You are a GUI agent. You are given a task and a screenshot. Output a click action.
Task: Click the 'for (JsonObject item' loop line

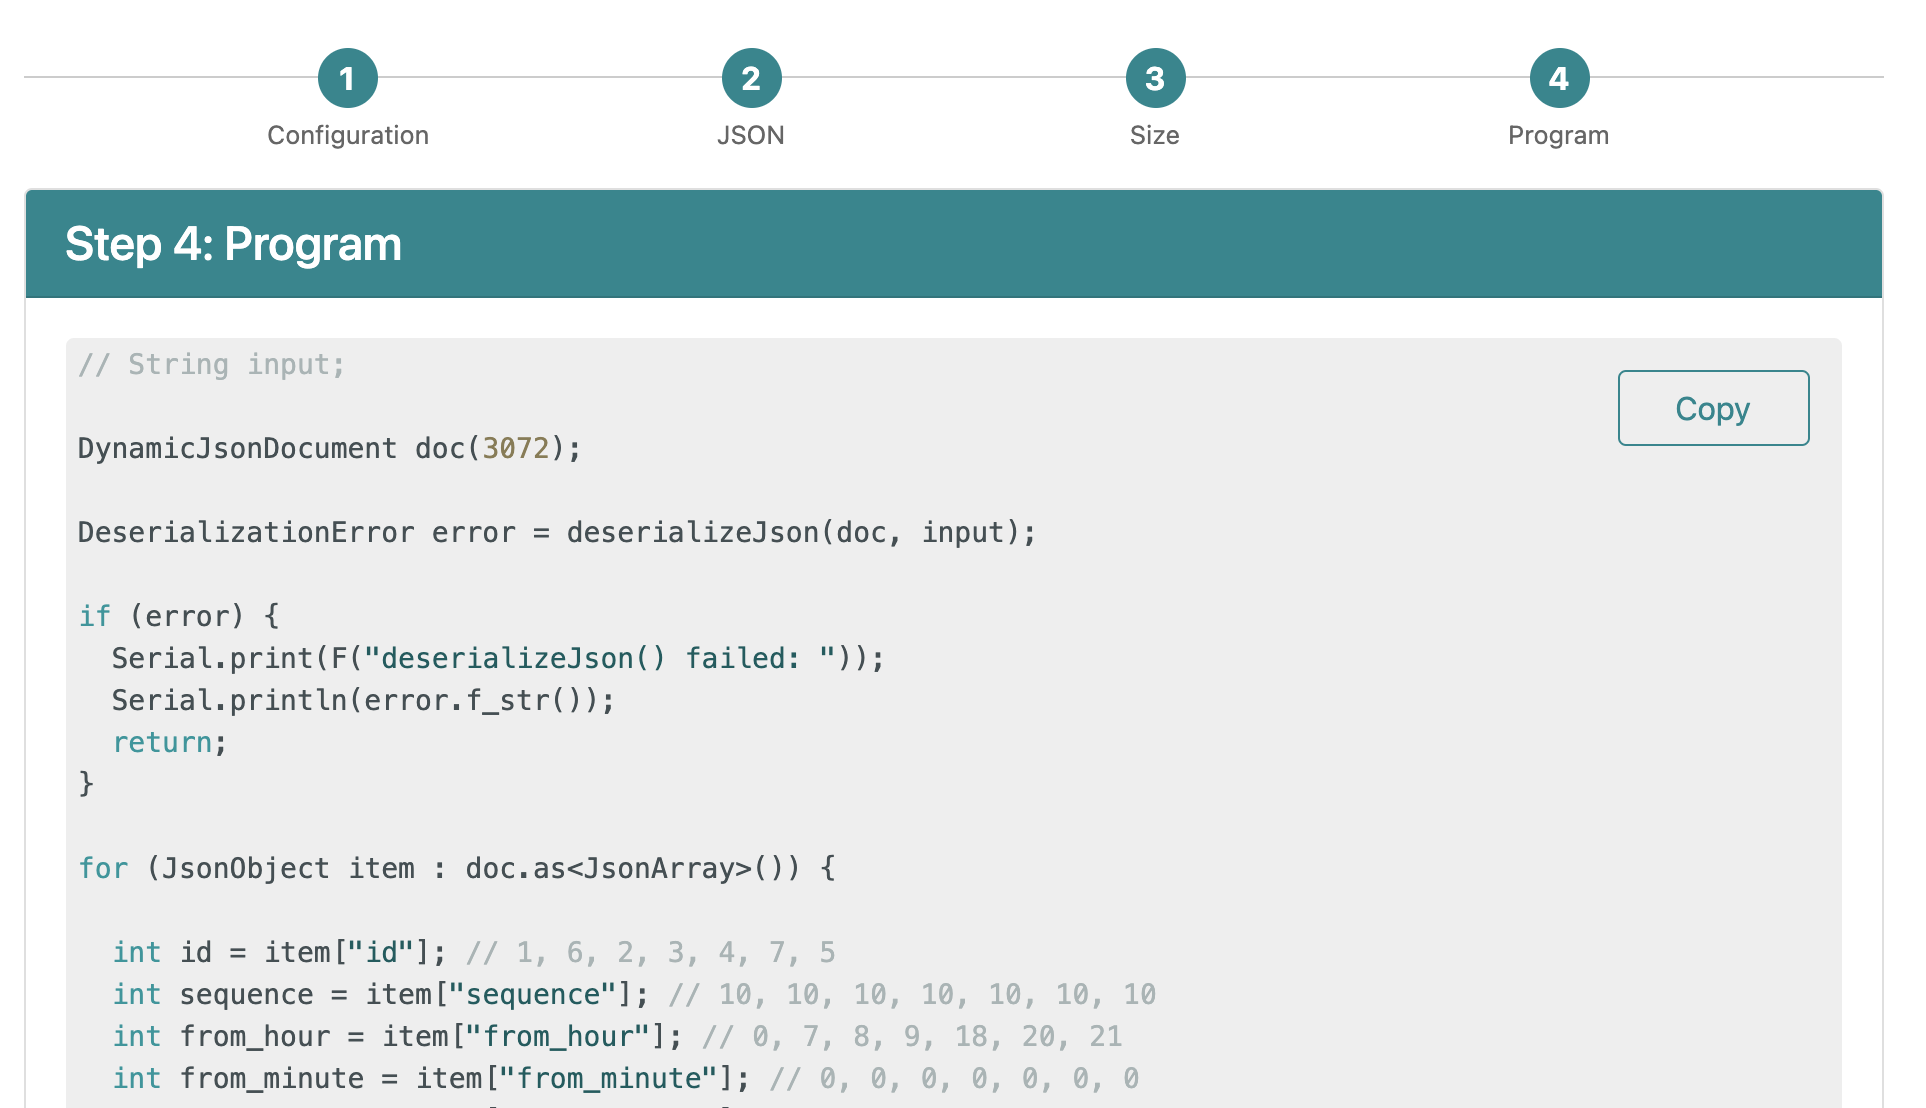457,868
